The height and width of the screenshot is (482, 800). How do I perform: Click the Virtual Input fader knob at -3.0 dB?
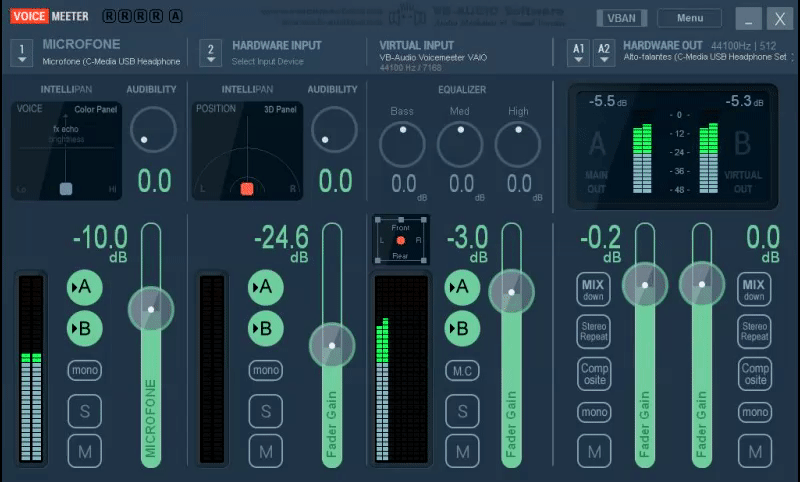coord(512,292)
